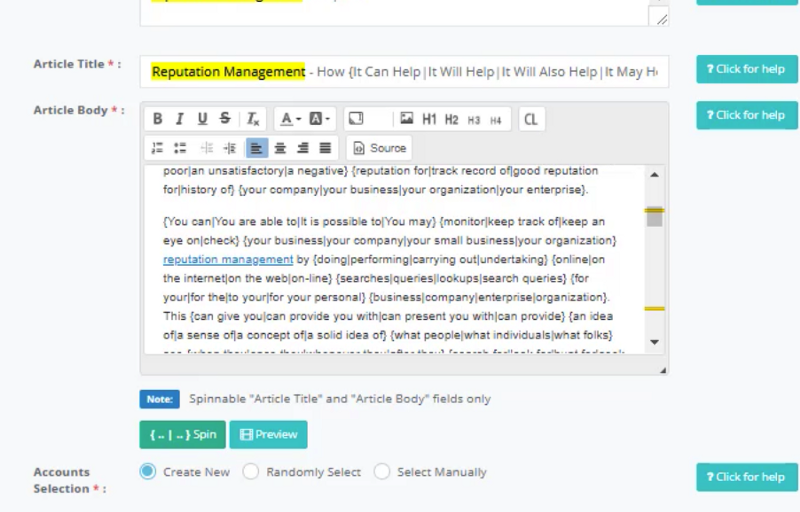Click the article body scrollbar up arrow
The image size is (800, 512).
coord(654,175)
